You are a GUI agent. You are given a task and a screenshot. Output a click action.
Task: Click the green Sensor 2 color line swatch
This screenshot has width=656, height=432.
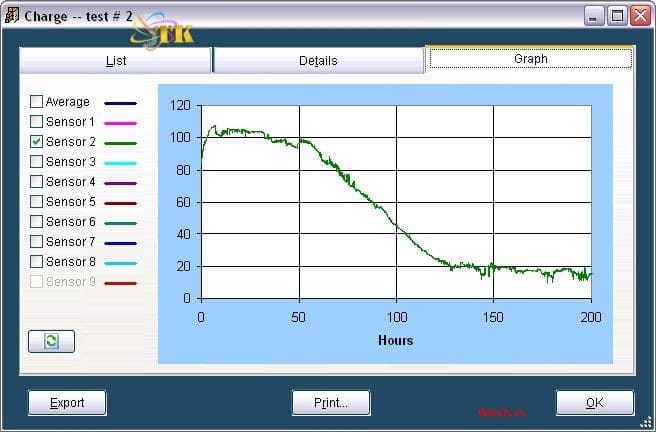(120, 143)
